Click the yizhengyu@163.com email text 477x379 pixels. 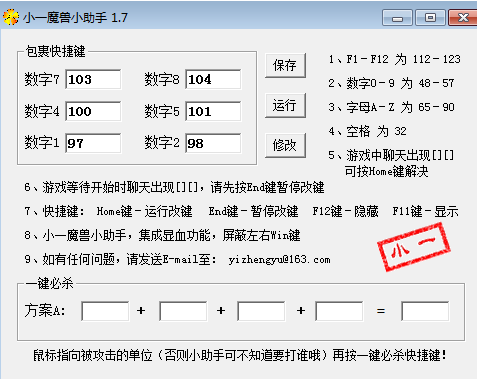[x=279, y=260]
